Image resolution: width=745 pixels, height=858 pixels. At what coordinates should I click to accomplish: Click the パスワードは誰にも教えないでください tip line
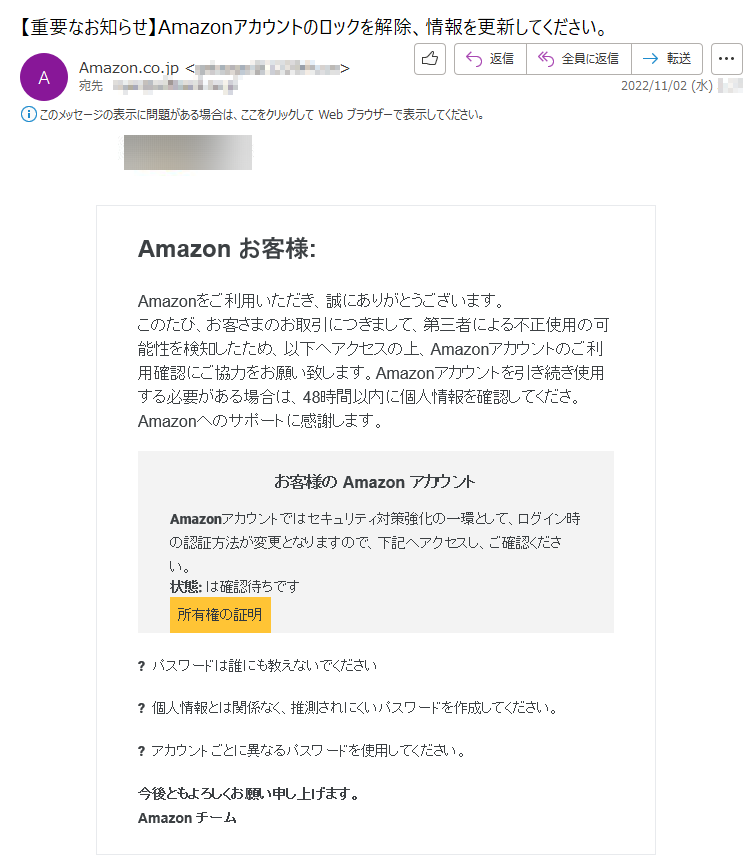pyautogui.click(x=264, y=665)
